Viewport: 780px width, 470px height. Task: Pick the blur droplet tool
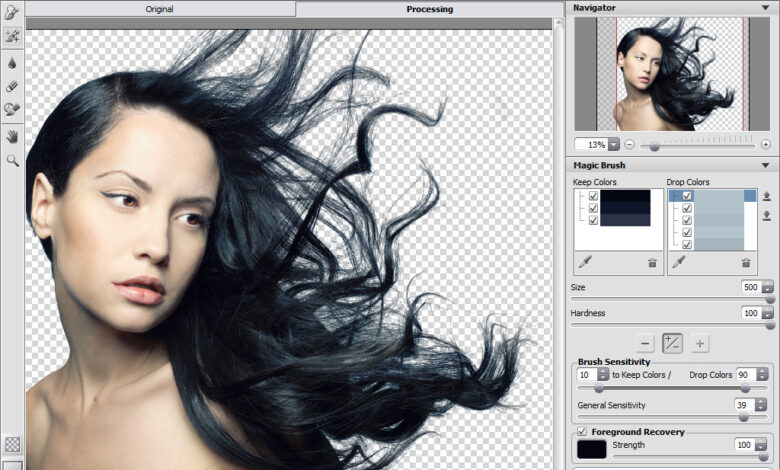12,61
